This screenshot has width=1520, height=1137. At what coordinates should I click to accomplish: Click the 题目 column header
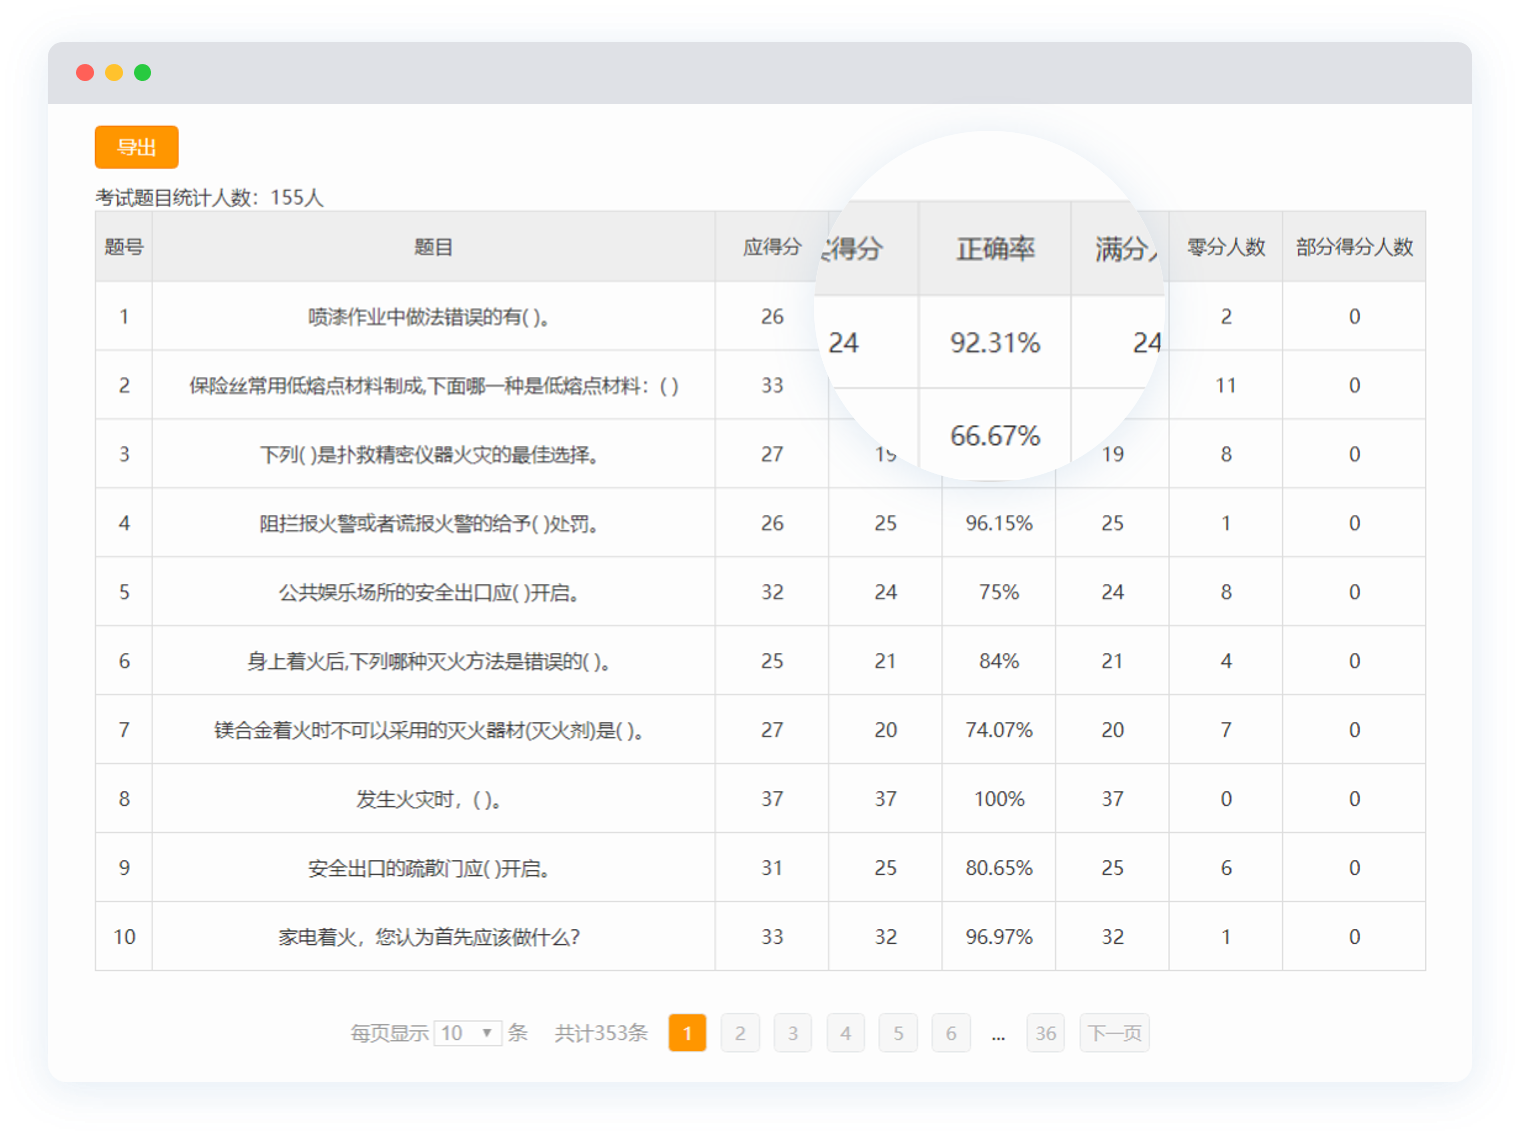[x=433, y=247]
